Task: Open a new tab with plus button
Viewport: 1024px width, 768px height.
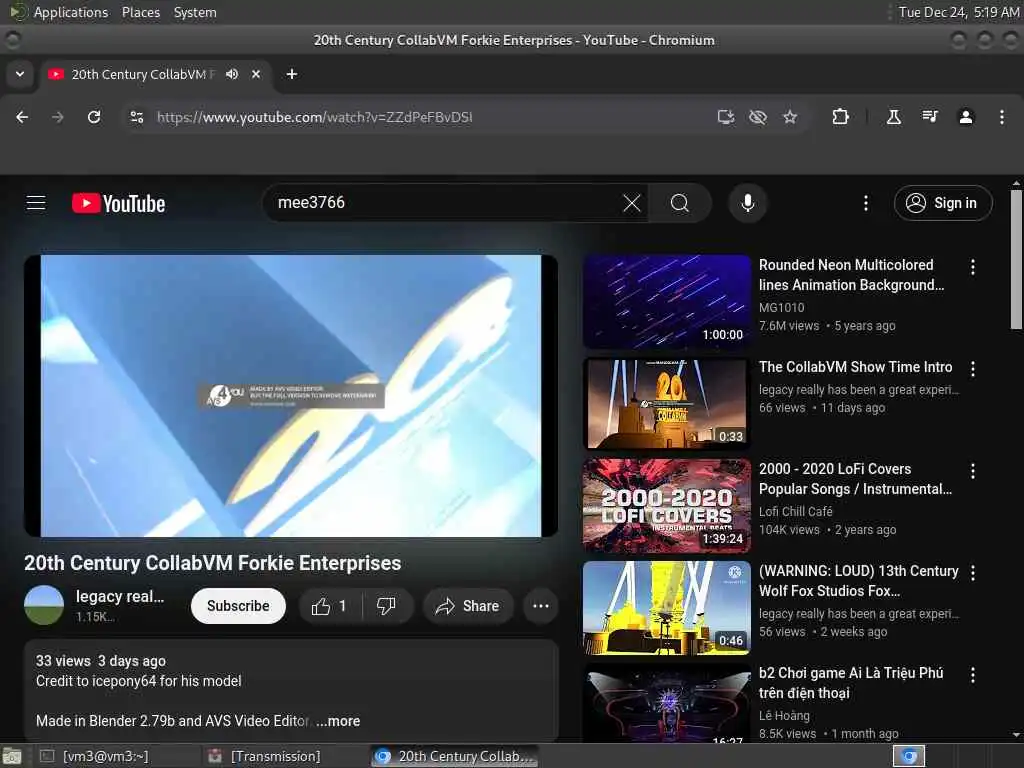Action: (x=292, y=74)
